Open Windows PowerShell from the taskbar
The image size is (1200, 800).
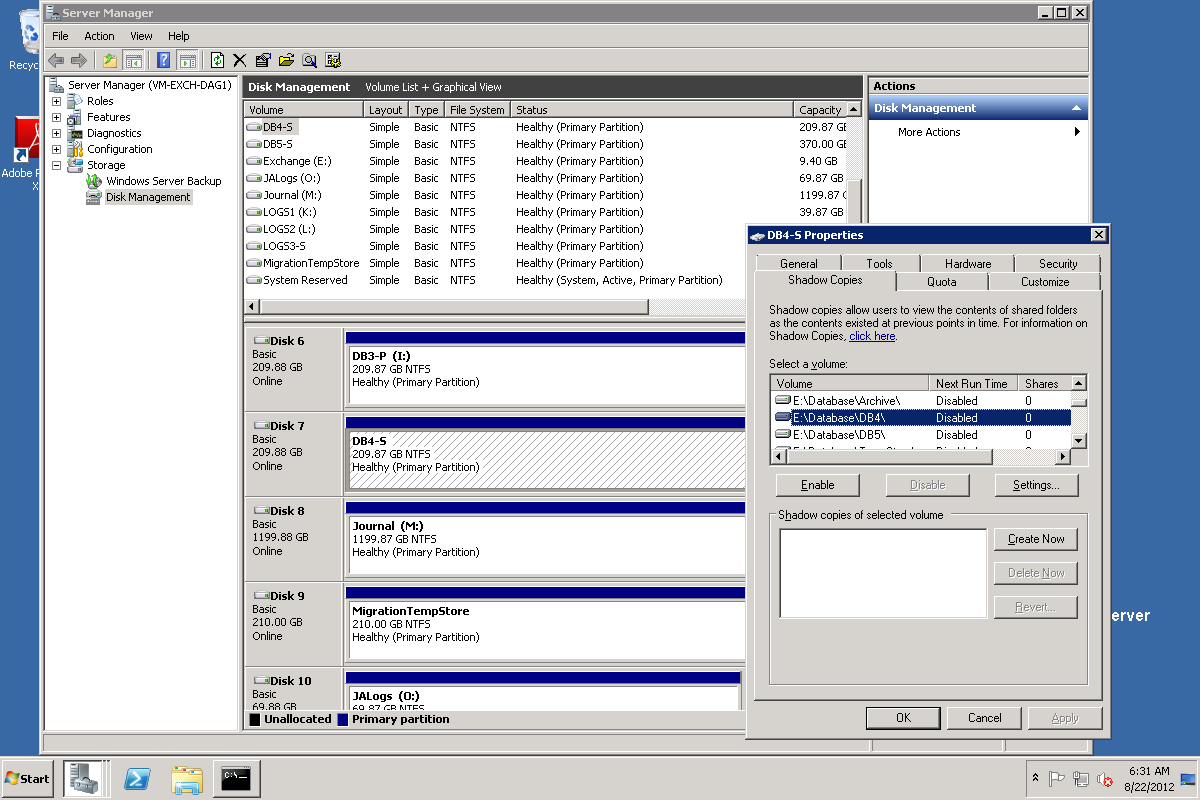pos(137,778)
